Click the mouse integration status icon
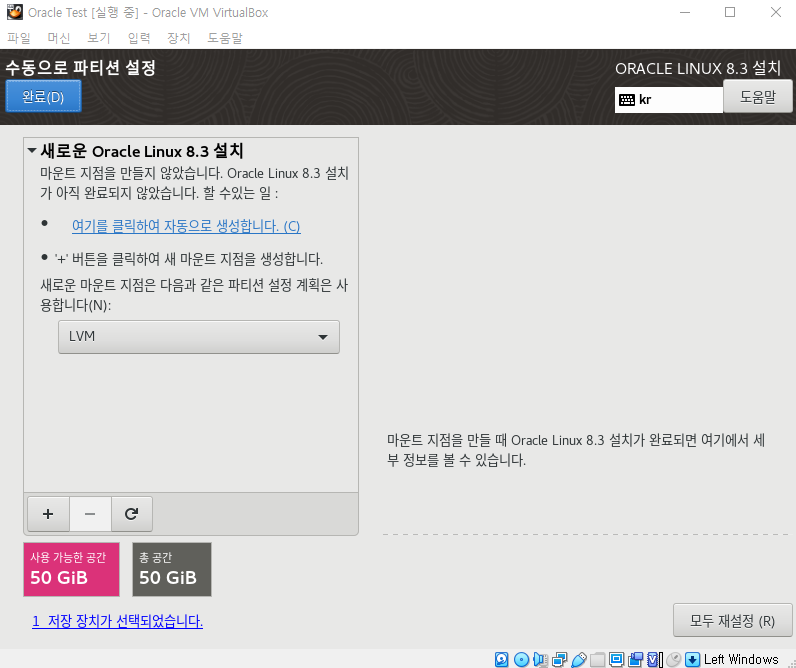The width and height of the screenshot is (796, 668). point(673,659)
